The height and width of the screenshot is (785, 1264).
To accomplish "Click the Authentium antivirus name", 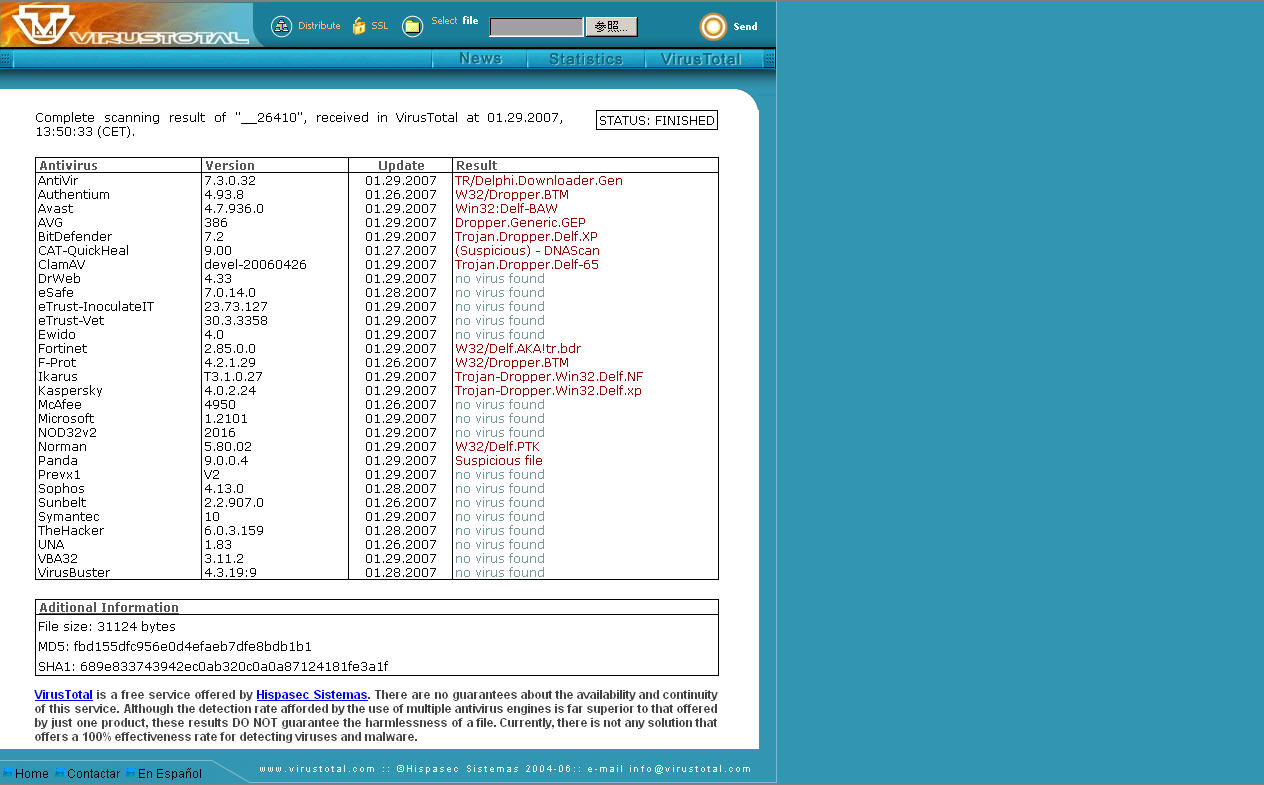I will [x=74, y=195].
